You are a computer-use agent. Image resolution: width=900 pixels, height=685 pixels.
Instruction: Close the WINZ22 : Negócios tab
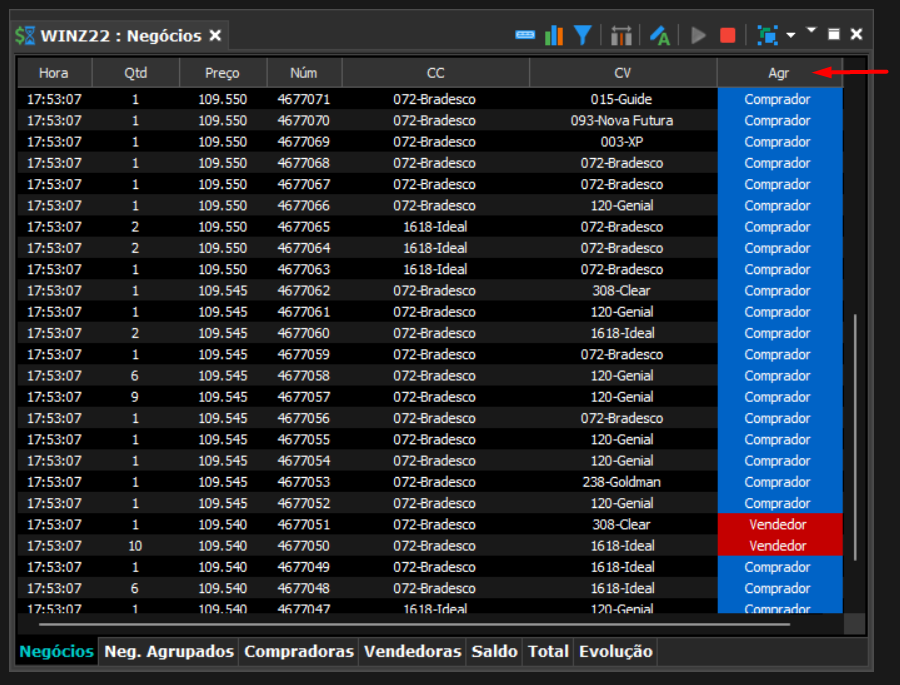pos(215,36)
